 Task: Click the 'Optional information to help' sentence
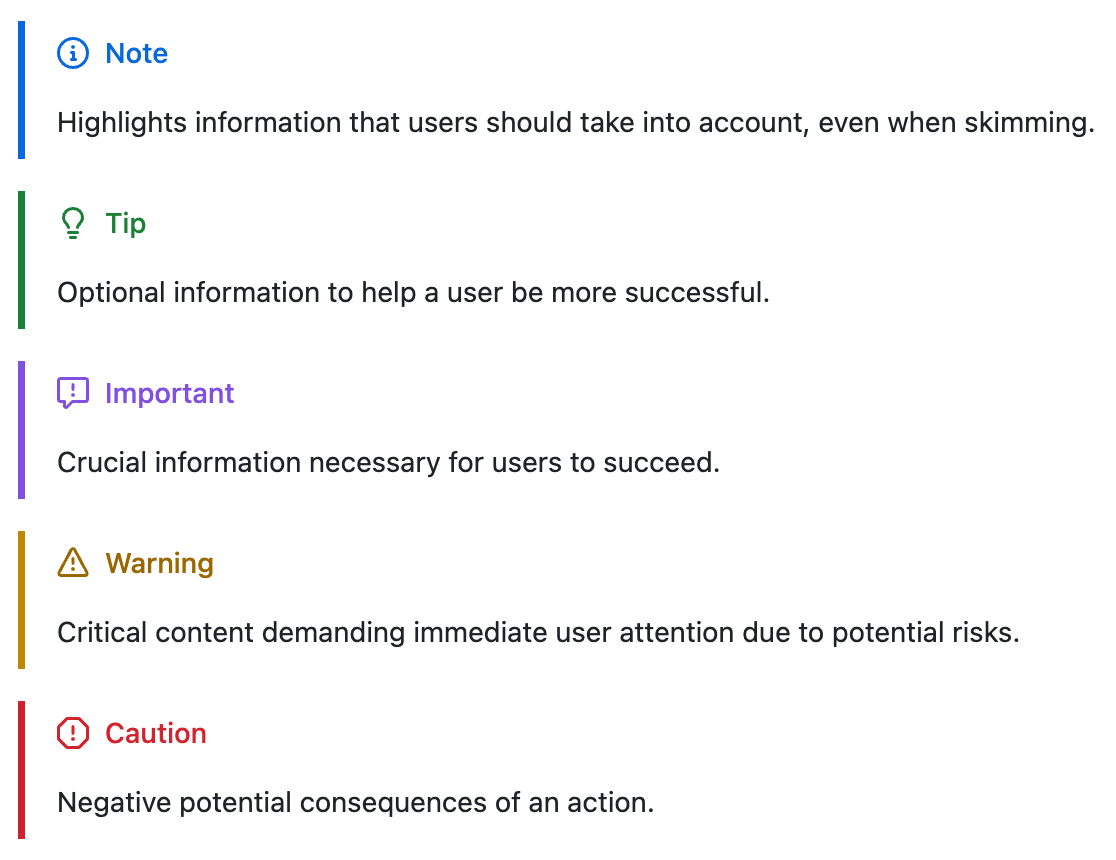pyautogui.click(x=413, y=293)
